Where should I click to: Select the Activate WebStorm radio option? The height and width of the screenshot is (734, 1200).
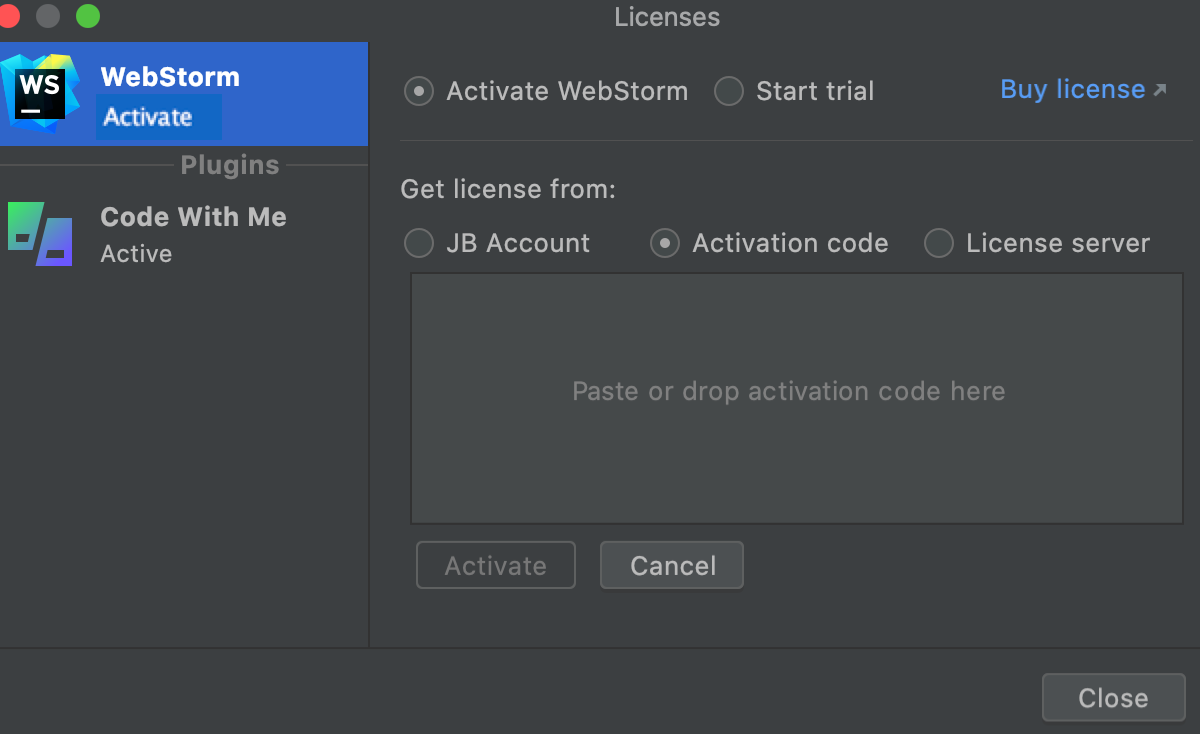coord(419,92)
